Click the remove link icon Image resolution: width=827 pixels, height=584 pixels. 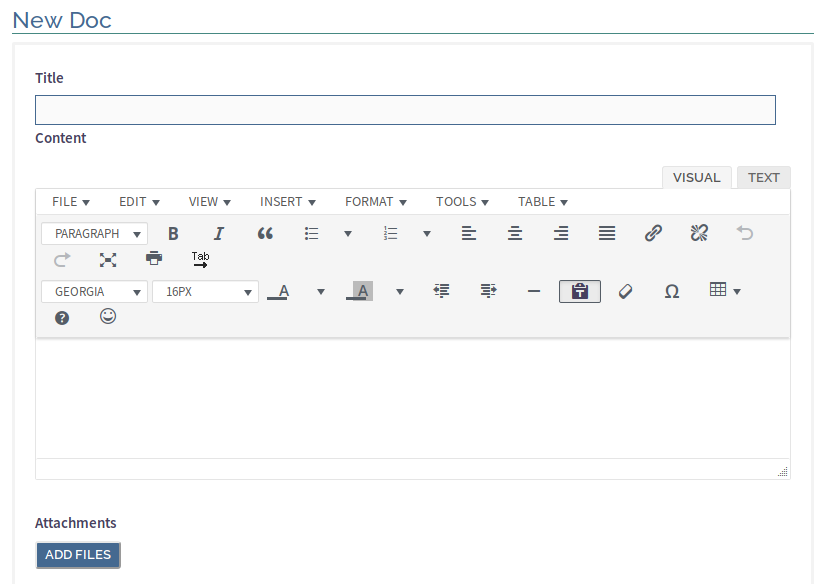[699, 233]
